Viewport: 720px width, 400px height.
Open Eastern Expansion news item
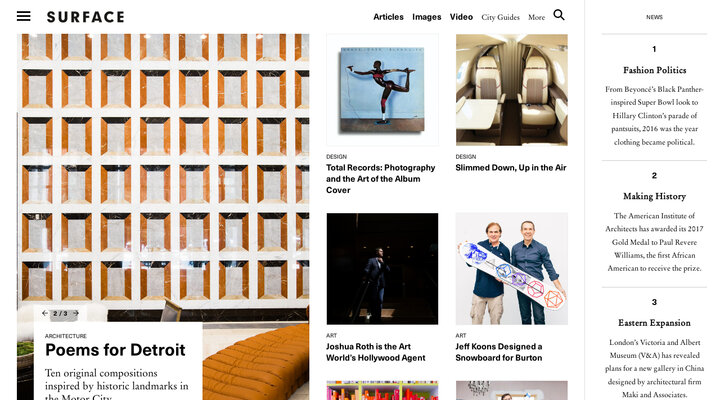pyautogui.click(x=654, y=323)
